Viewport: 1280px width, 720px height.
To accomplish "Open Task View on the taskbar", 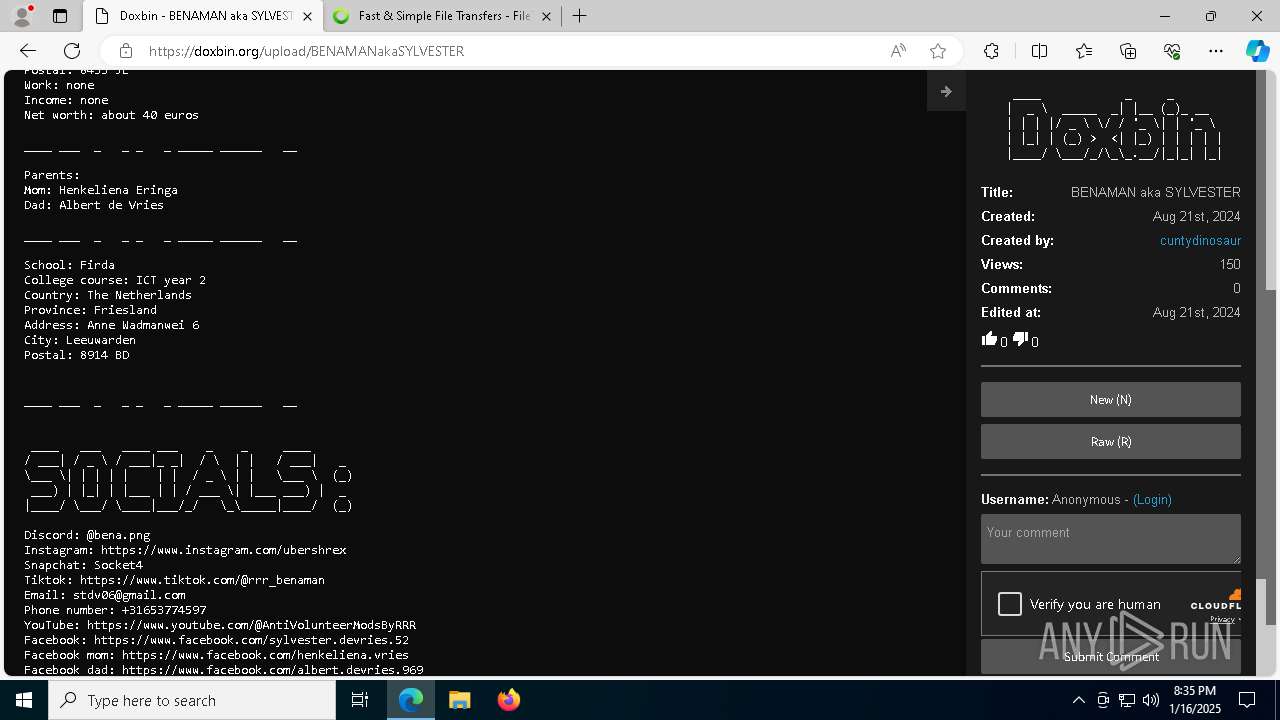I will click(360, 700).
